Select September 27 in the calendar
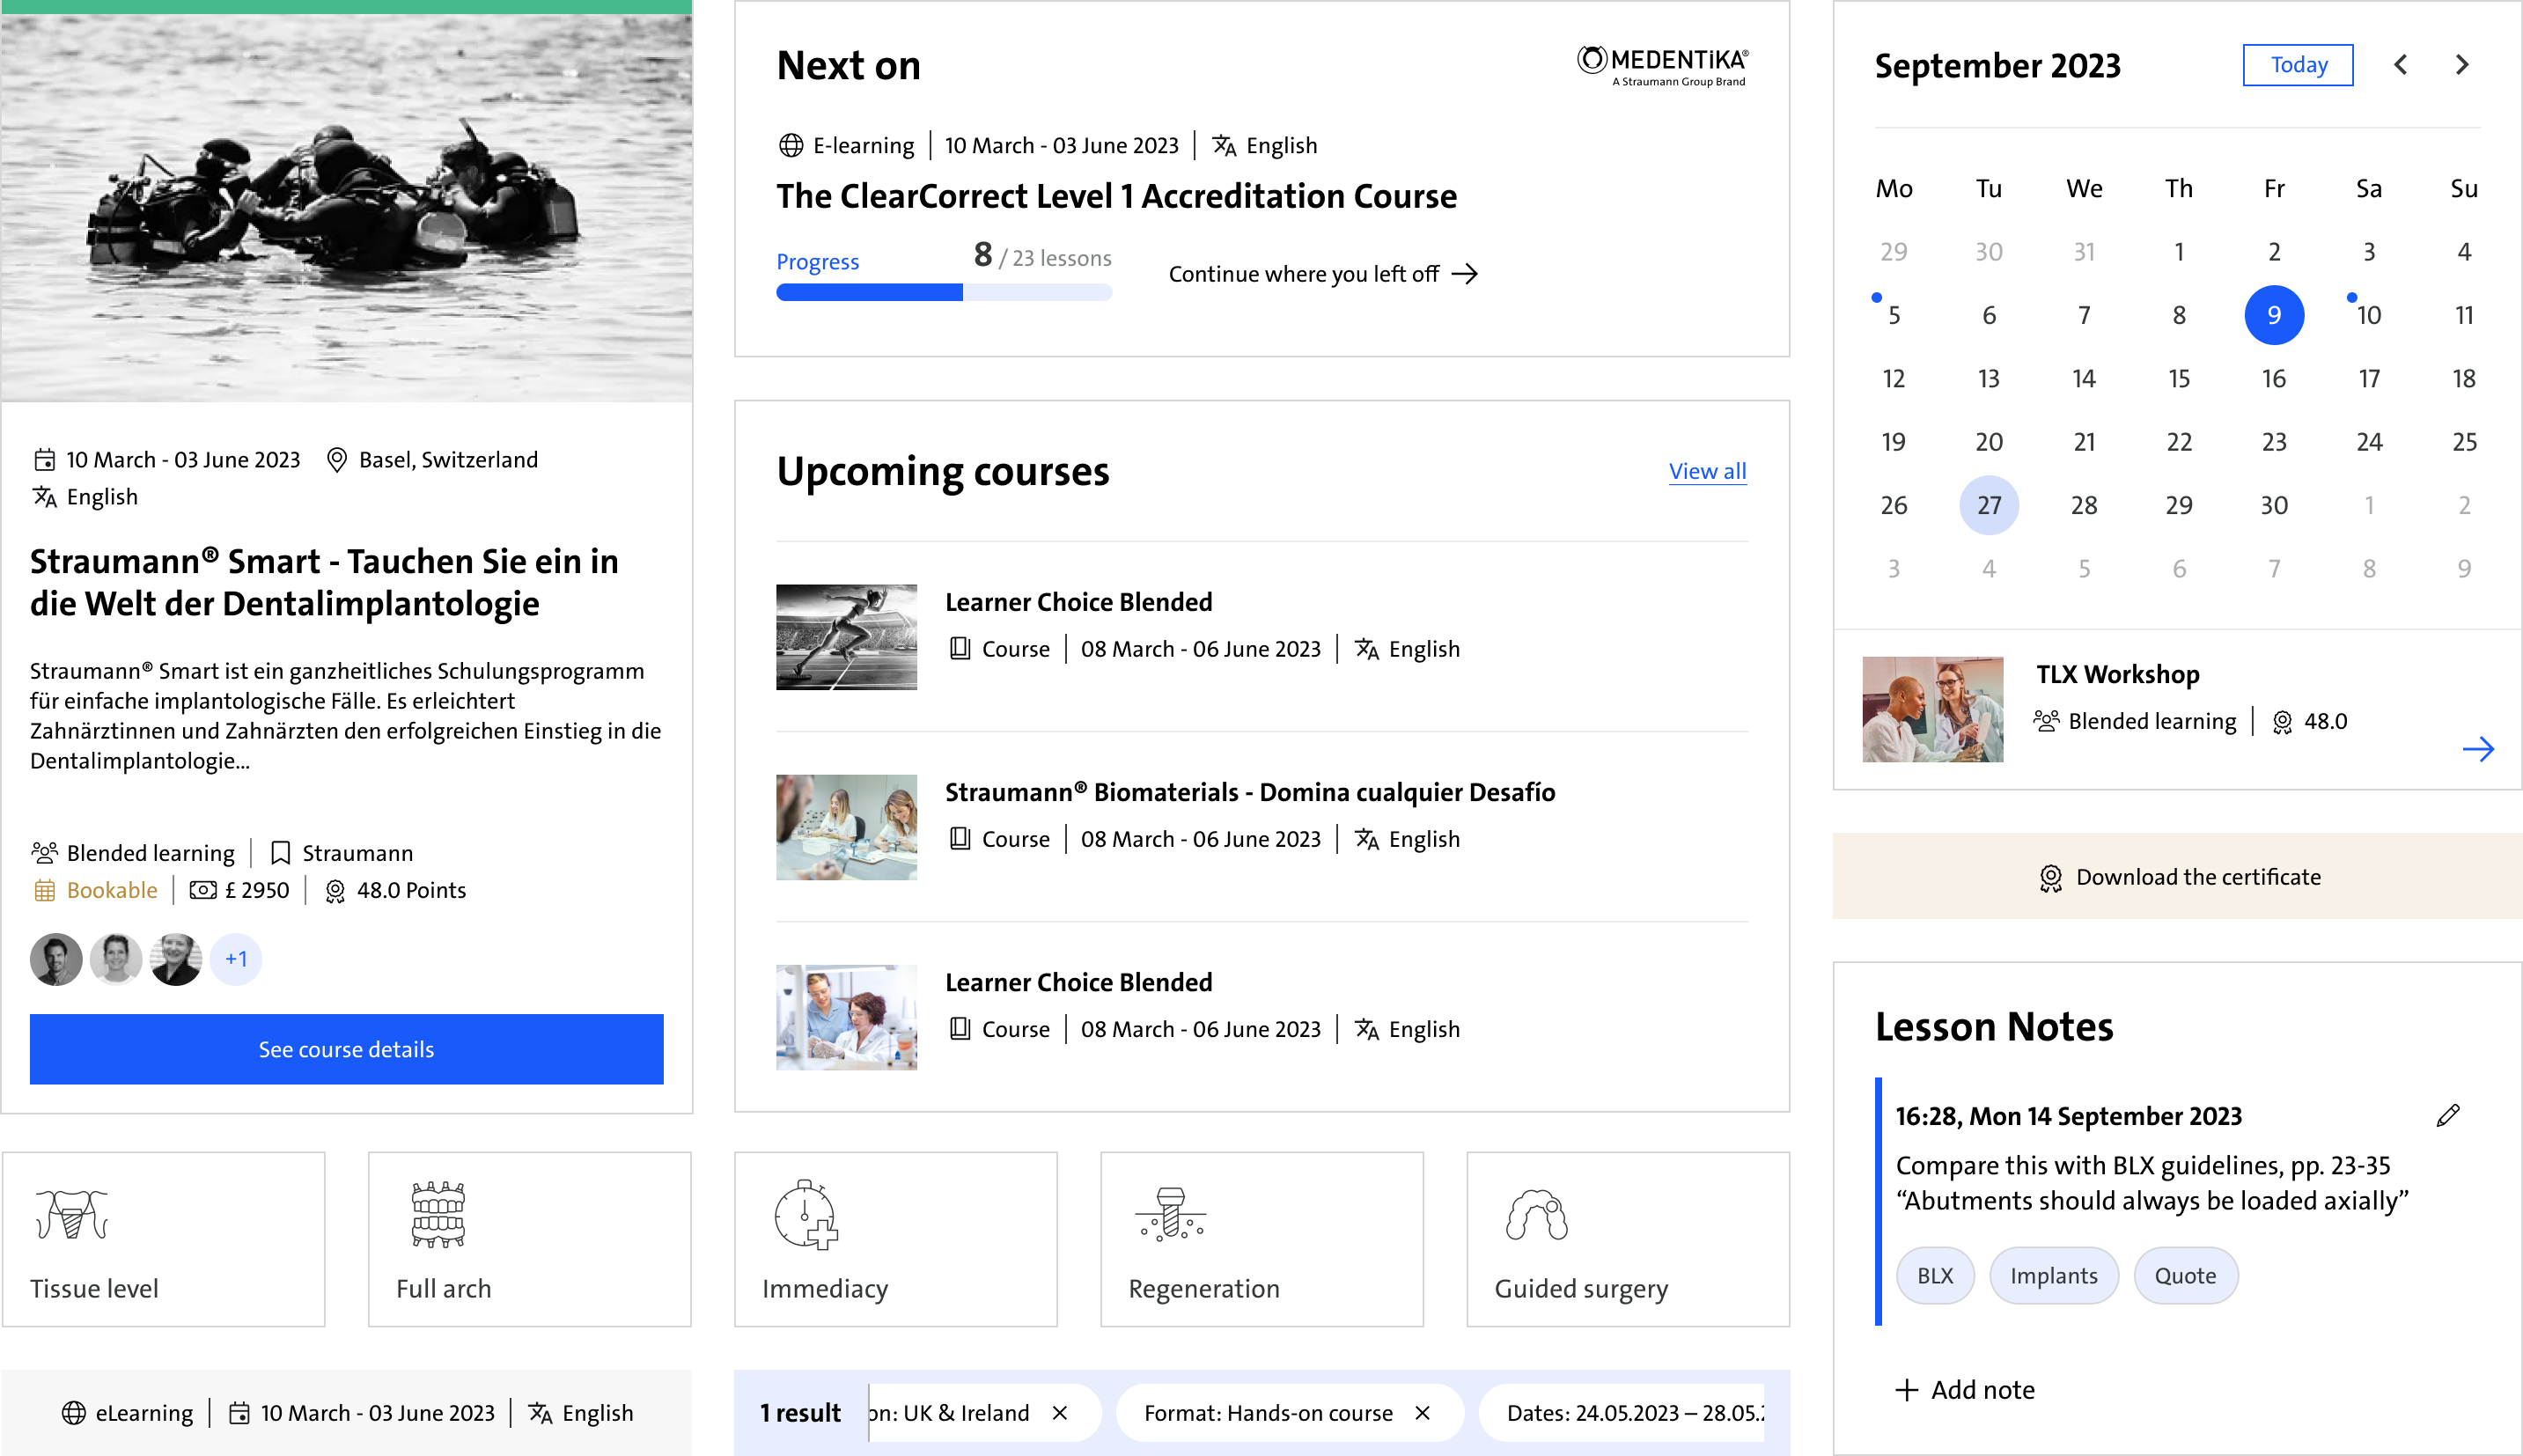Image resolution: width=2523 pixels, height=1456 pixels. 1989,505
